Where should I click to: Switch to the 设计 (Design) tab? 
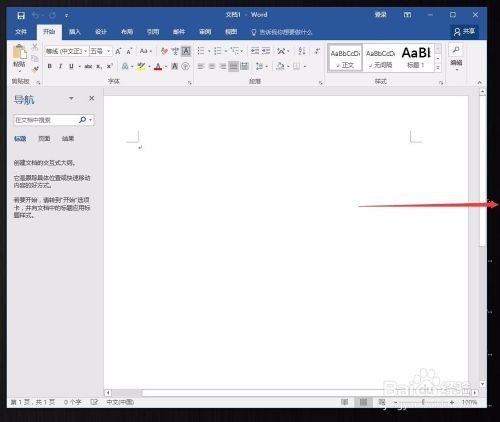[x=101, y=32]
